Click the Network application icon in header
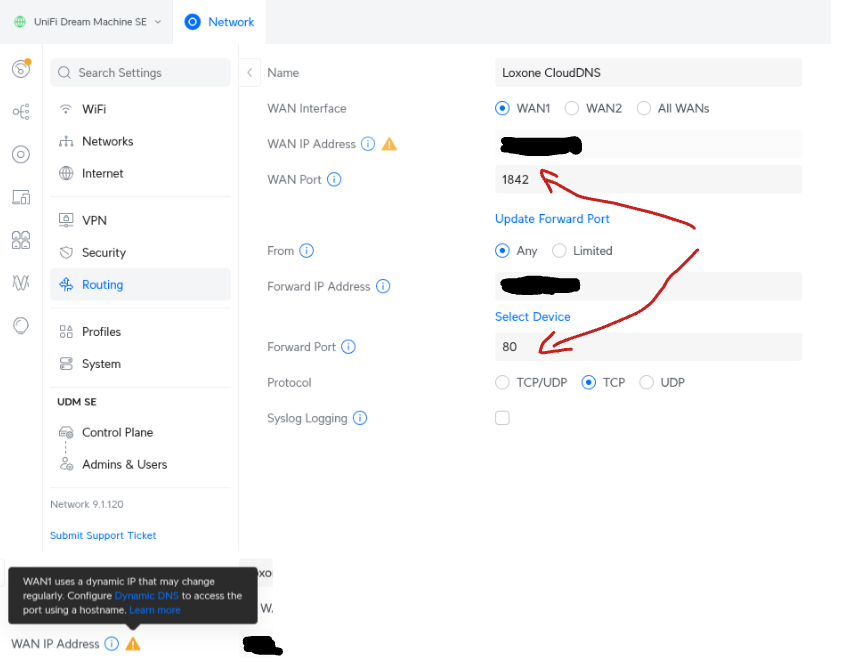 [193, 22]
